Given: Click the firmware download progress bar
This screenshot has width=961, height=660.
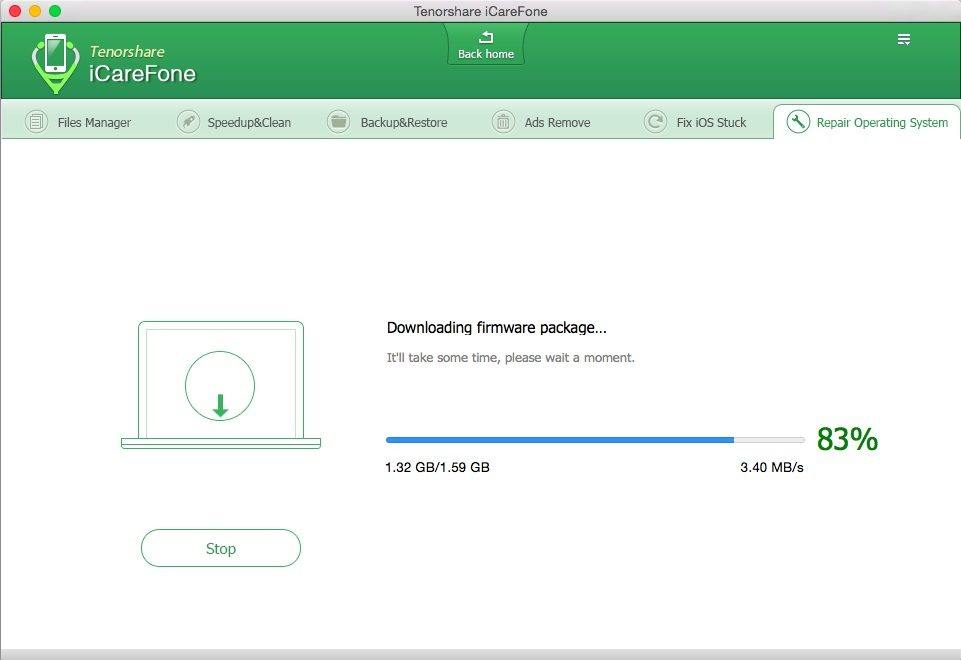Looking at the screenshot, I should click(595, 440).
